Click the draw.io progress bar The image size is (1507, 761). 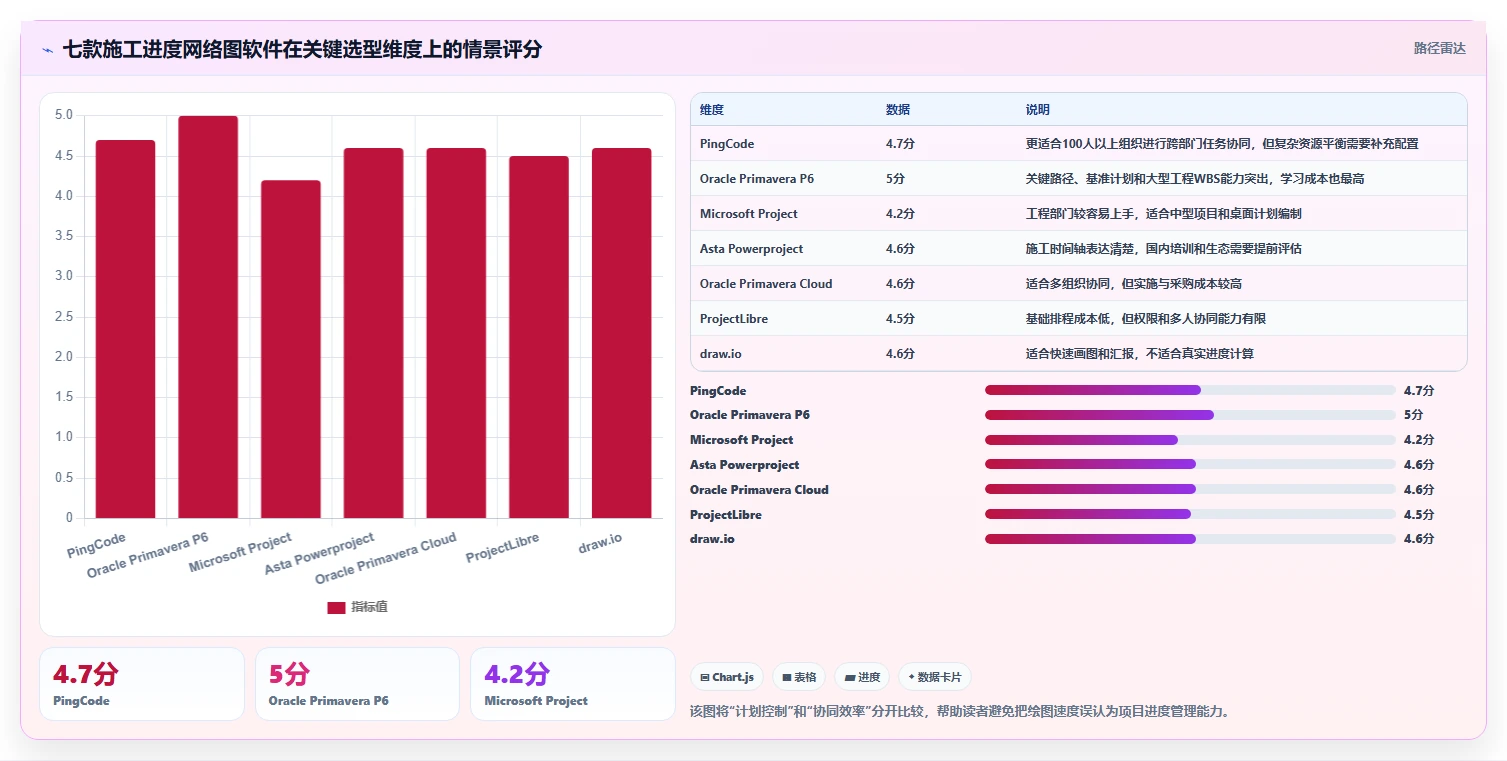click(1190, 539)
